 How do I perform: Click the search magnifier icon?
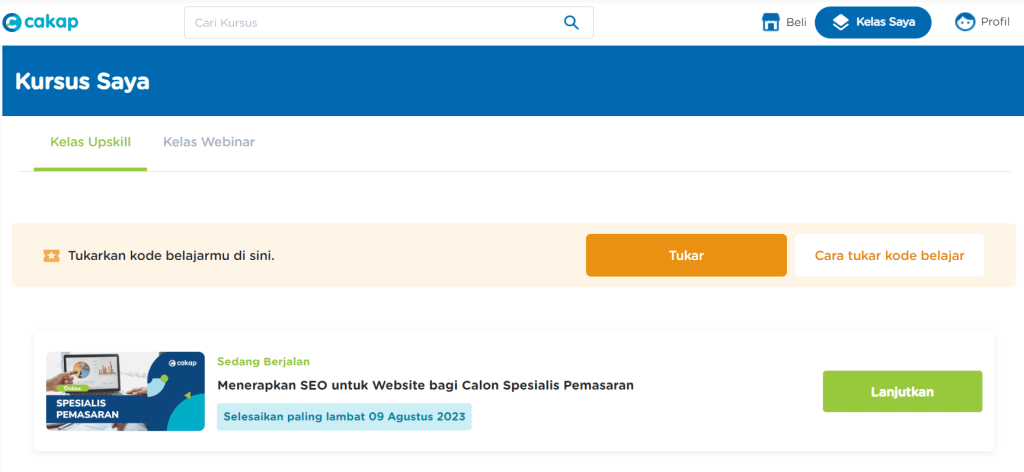point(571,22)
